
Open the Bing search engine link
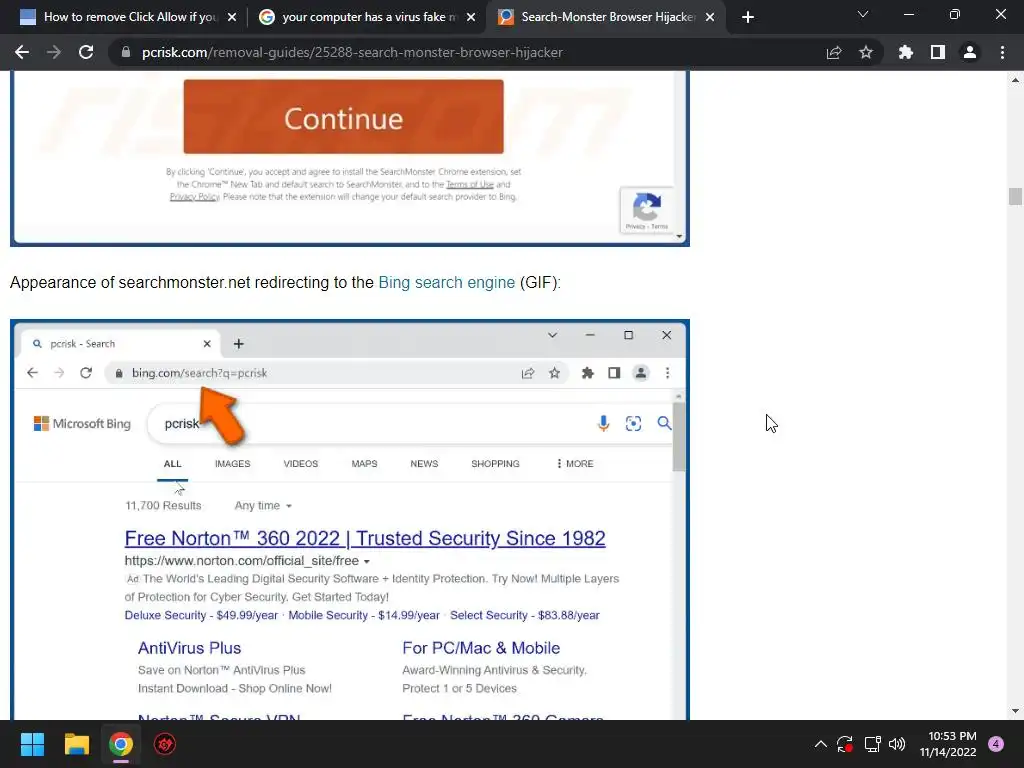447,282
